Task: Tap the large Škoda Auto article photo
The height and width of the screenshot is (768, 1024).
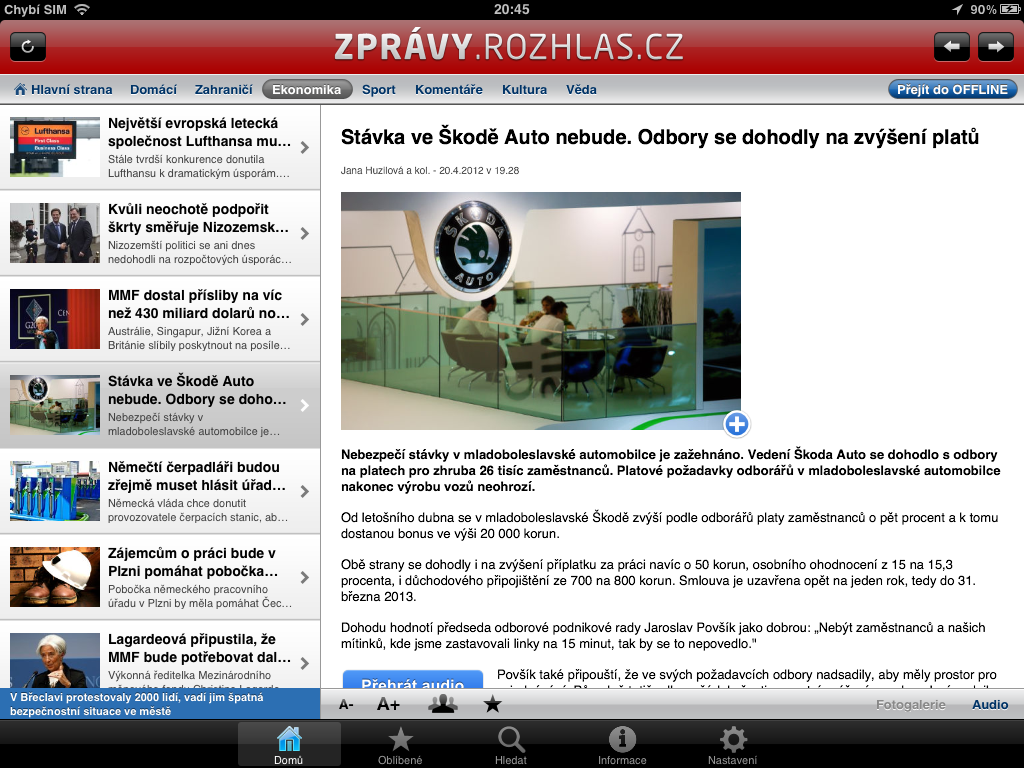Action: click(x=541, y=311)
